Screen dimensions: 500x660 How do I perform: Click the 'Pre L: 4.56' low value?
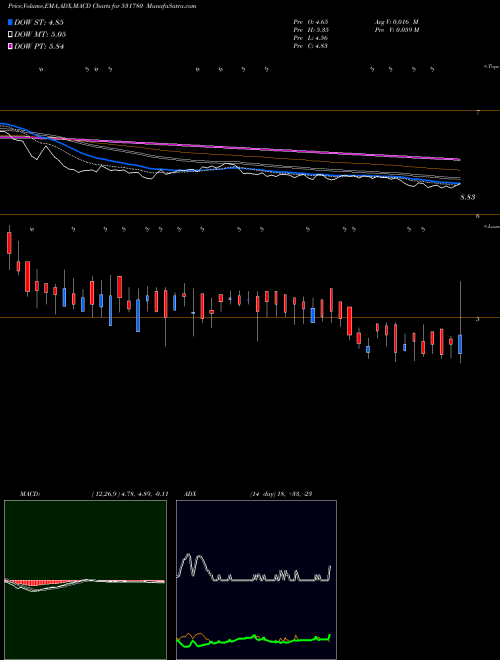point(311,38)
